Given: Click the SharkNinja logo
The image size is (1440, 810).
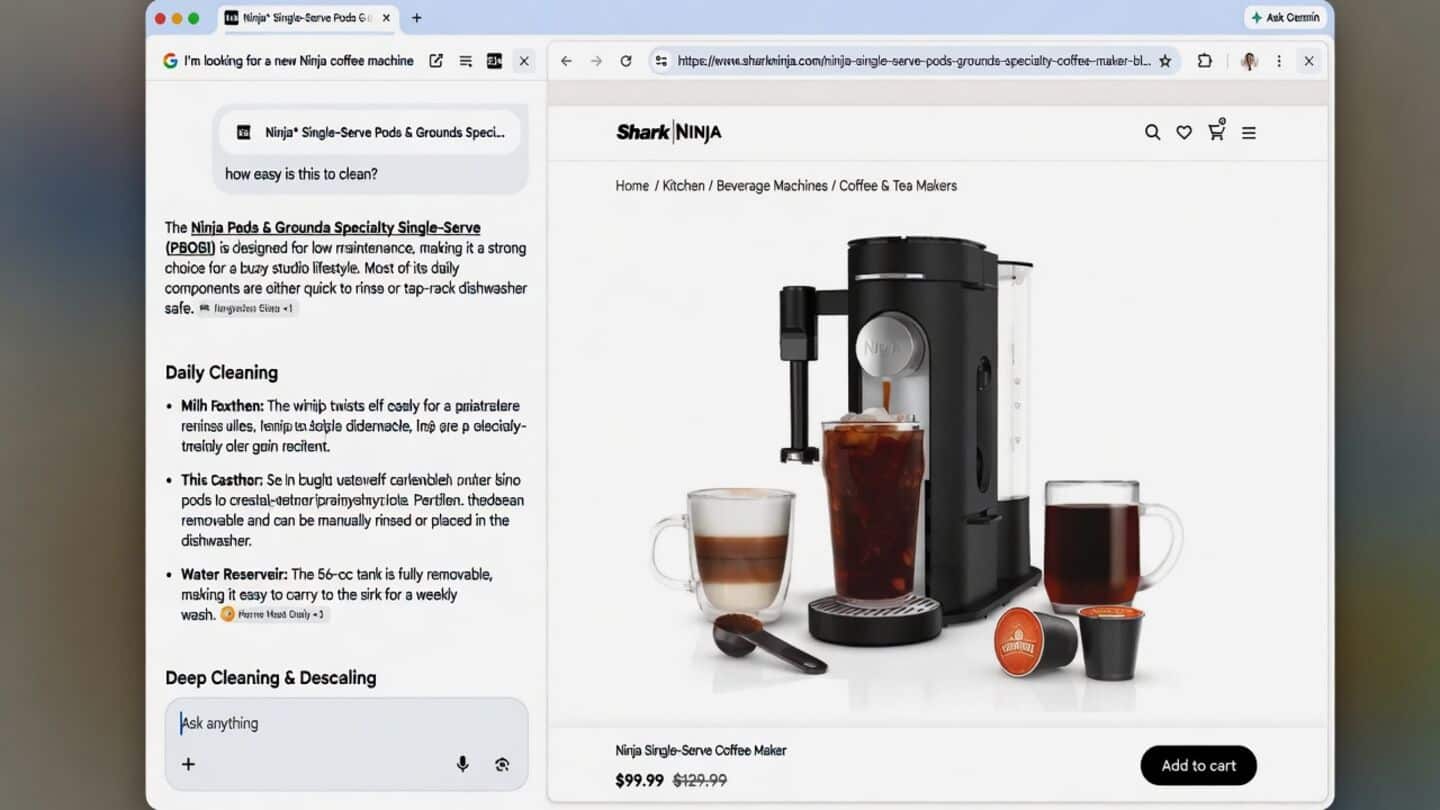Looking at the screenshot, I should pyautogui.click(x=669, y=132).
